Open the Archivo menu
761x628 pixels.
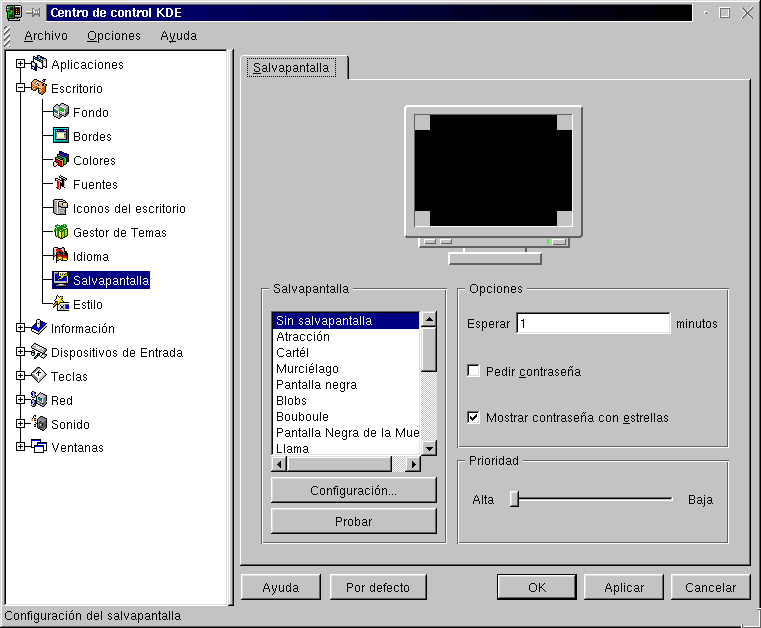46,36
